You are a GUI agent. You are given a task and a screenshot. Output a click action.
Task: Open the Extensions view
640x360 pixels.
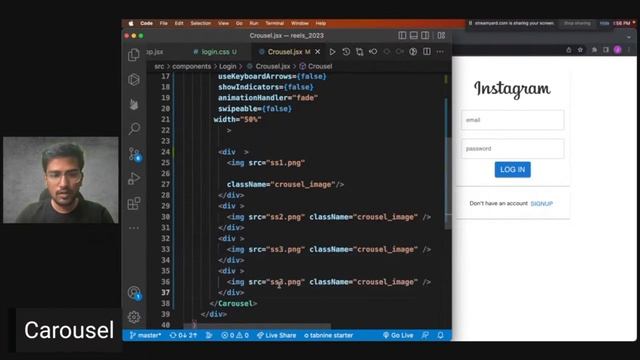point(134,203)
